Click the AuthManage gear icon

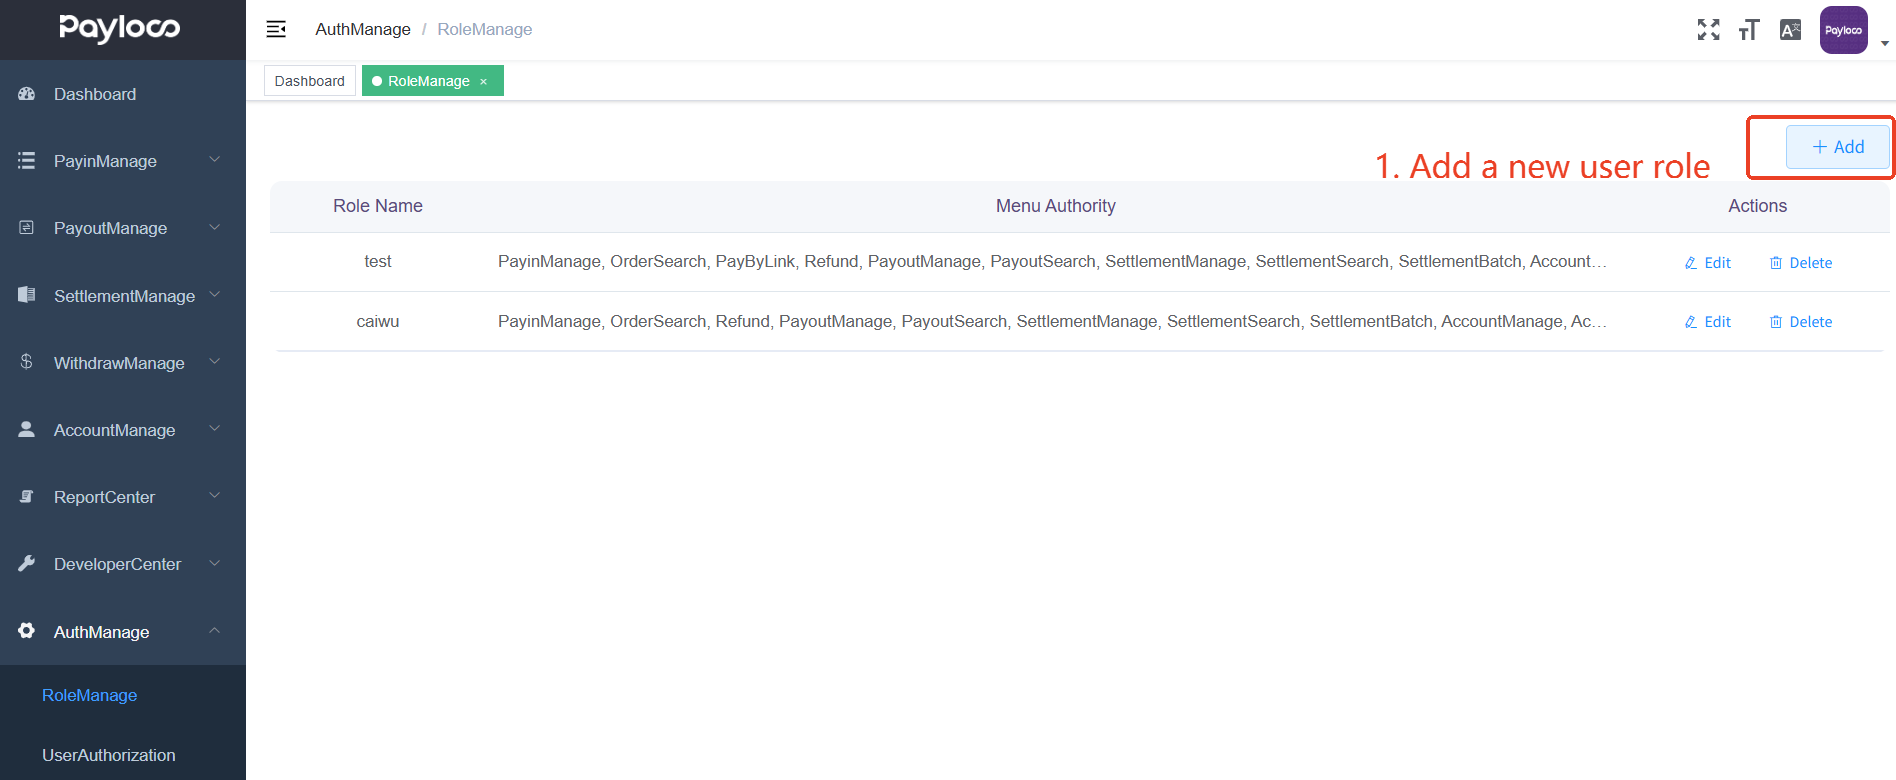click(27, 631)
